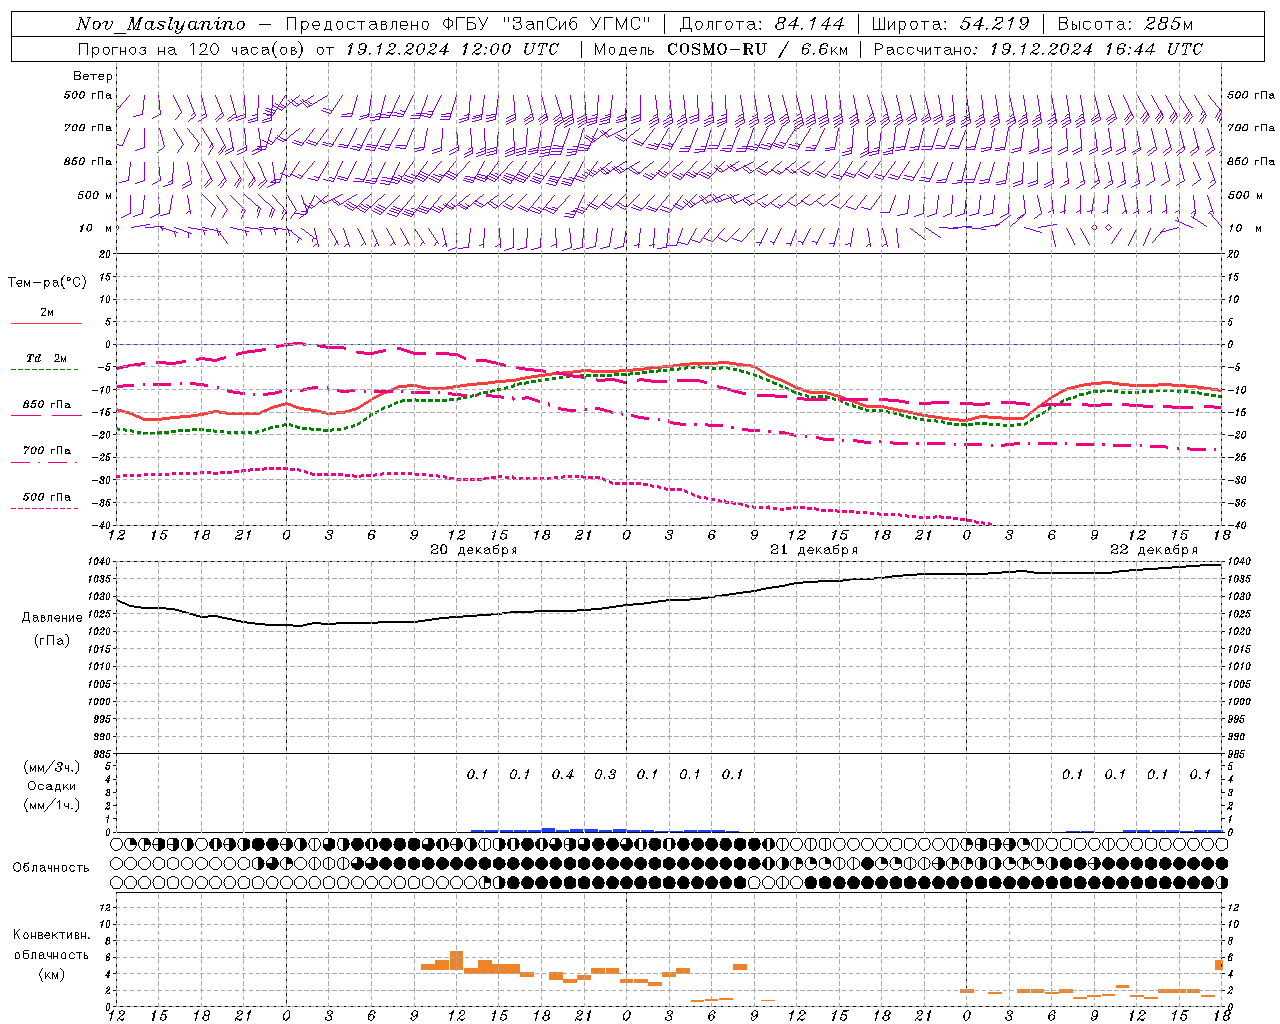Click the 0.3 precipitation value
This screenshot has height=1024, width=1280.
[x=605, y=774]
